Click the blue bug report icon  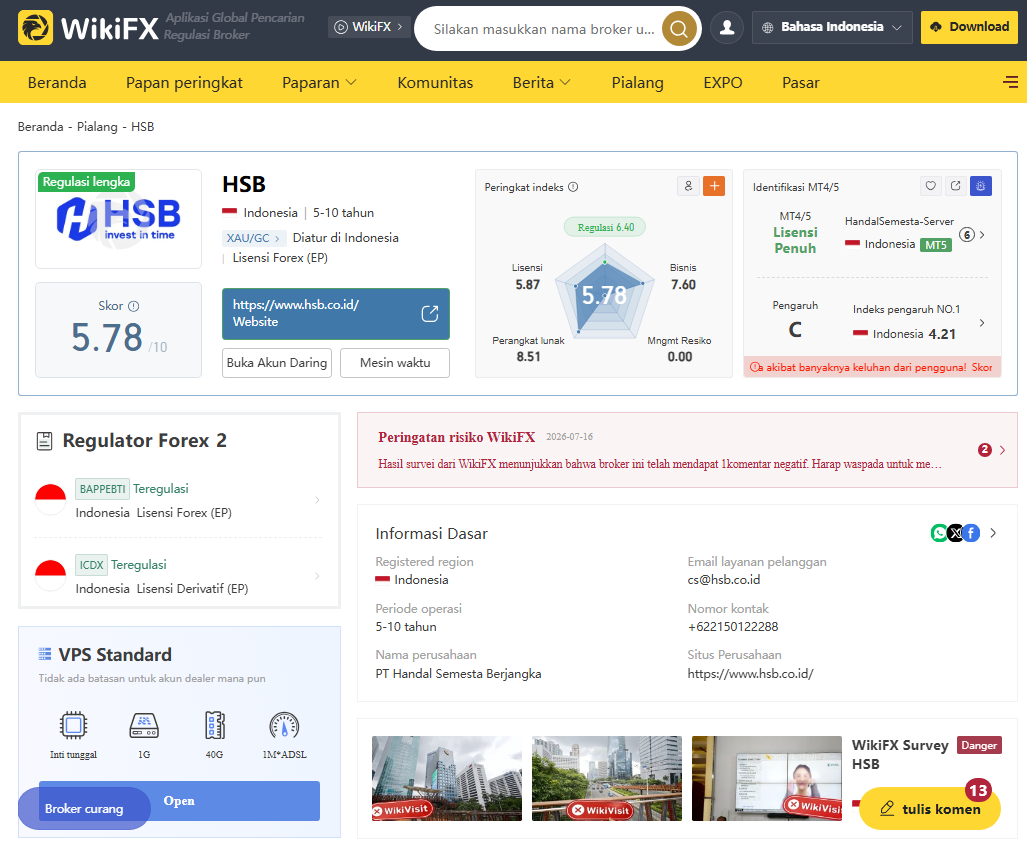(980, 186)
